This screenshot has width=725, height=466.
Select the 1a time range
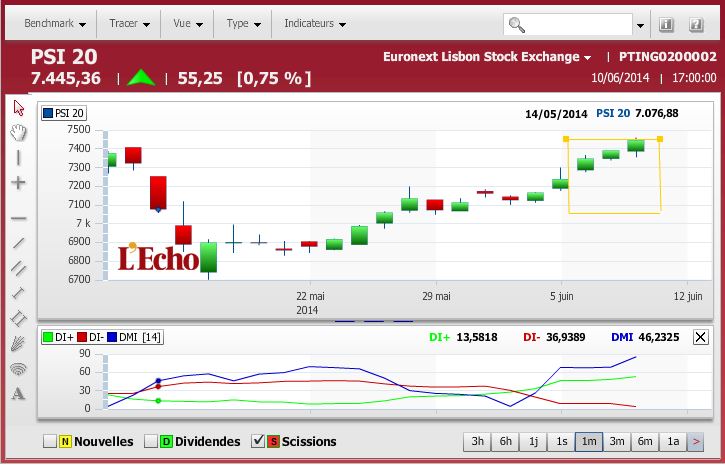coord(673,441)
